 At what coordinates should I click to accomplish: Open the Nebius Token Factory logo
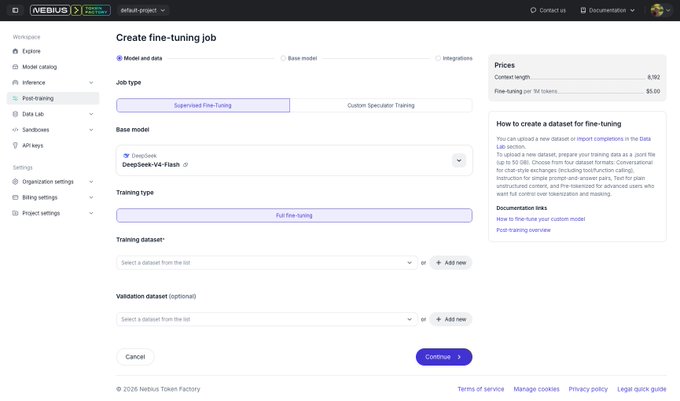[70, 10]
